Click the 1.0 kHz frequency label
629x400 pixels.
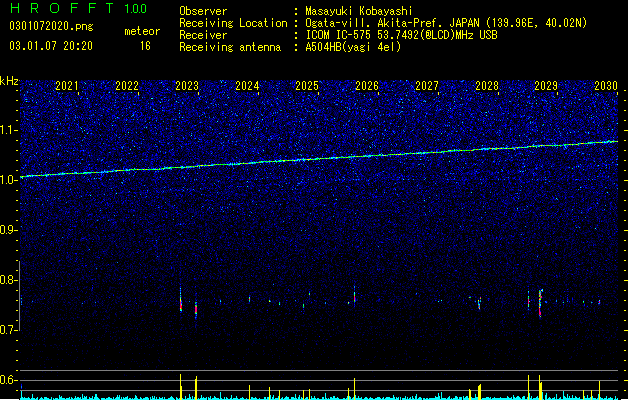(x=9, y=180)
